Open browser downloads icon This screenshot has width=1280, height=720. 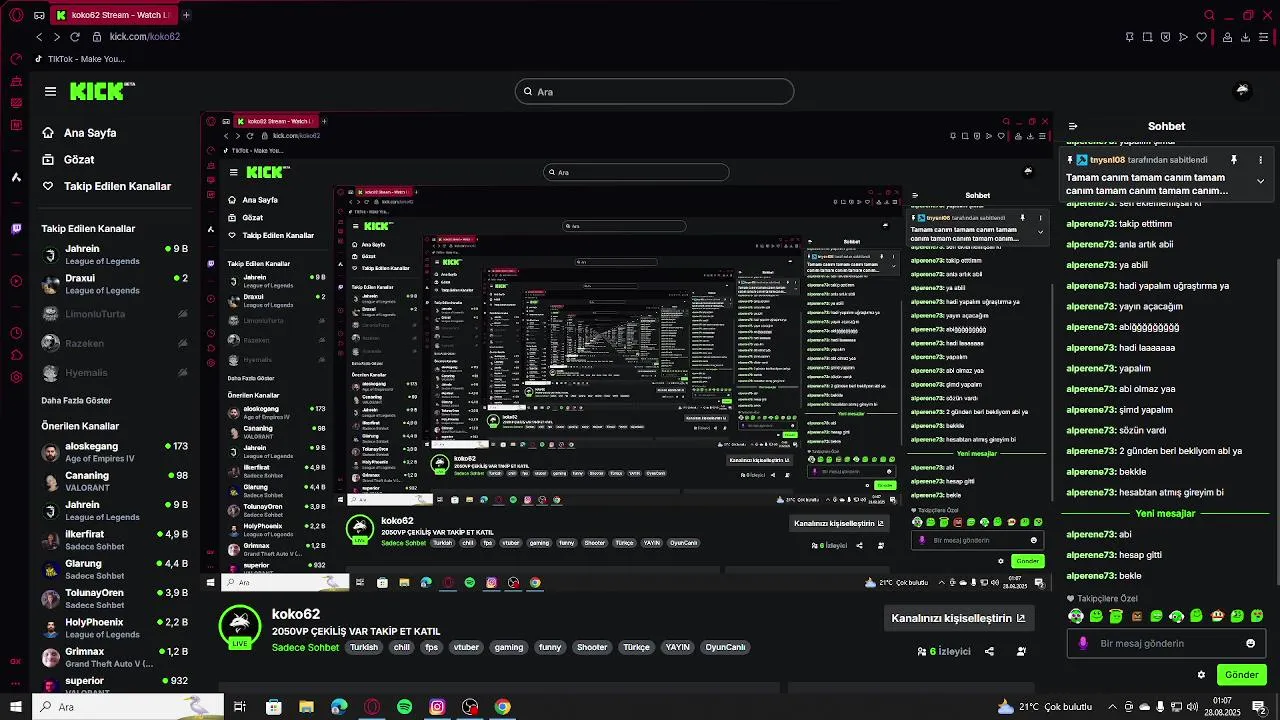1245,37
